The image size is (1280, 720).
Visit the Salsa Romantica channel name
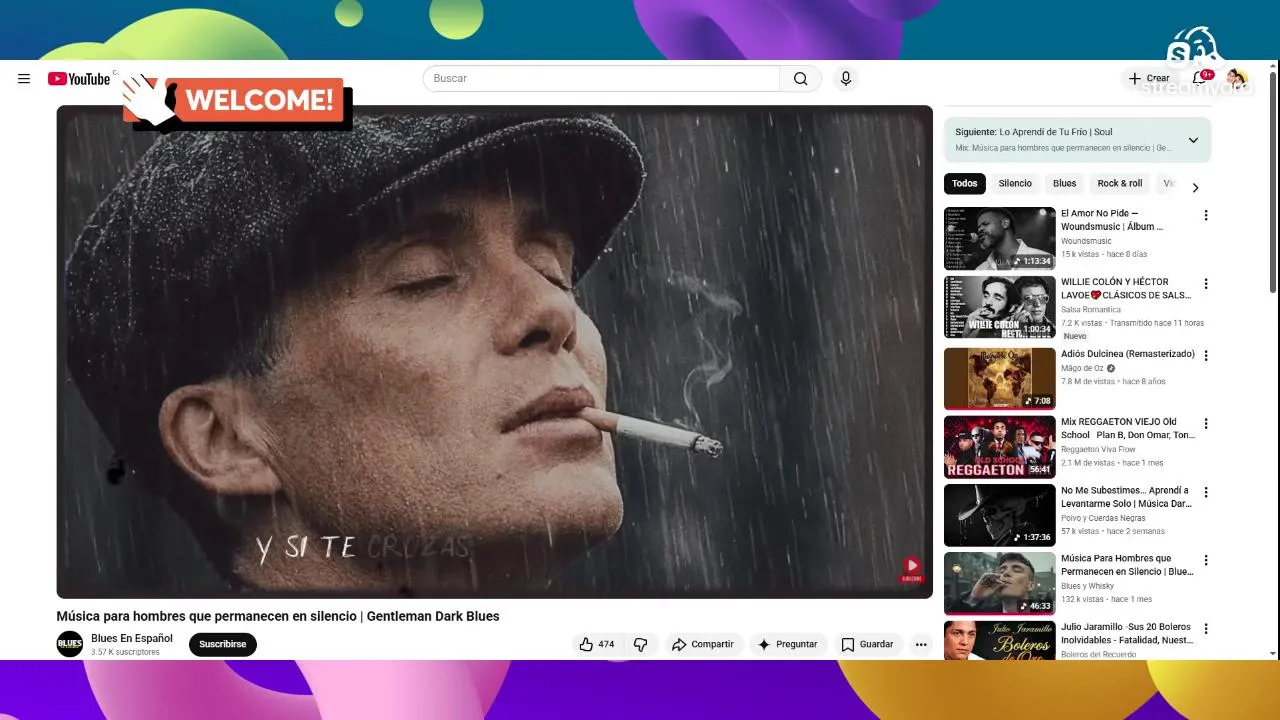(1091, 310)
